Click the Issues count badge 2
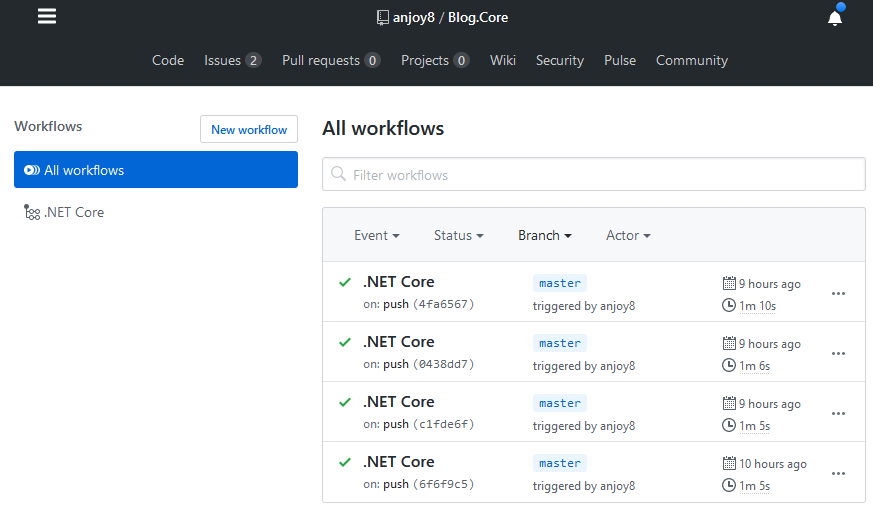Image resolution: width=873 pixels, height=515 pixels. 253,60
